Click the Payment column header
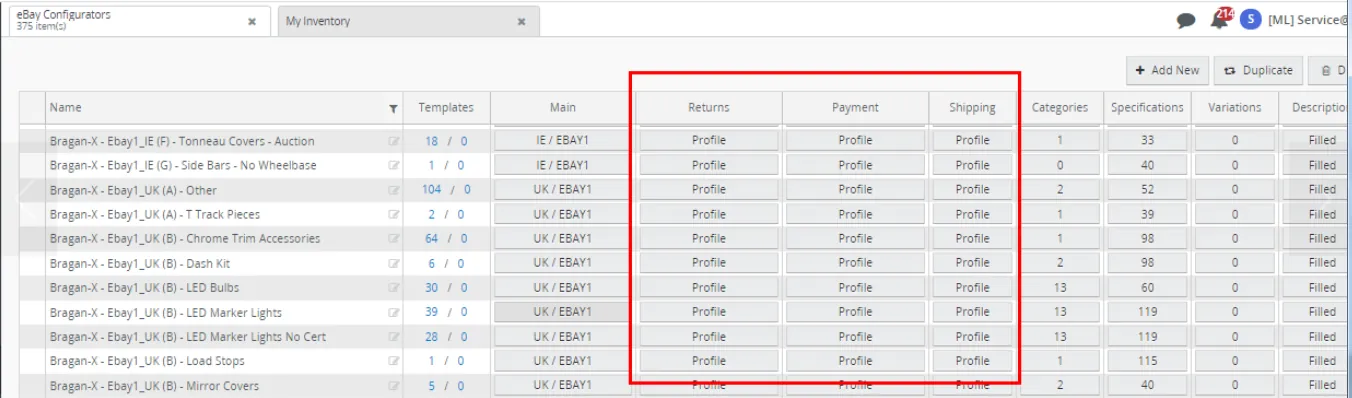Image resolution: width=1352 pixels, height=398 pixels. point(855,107)
